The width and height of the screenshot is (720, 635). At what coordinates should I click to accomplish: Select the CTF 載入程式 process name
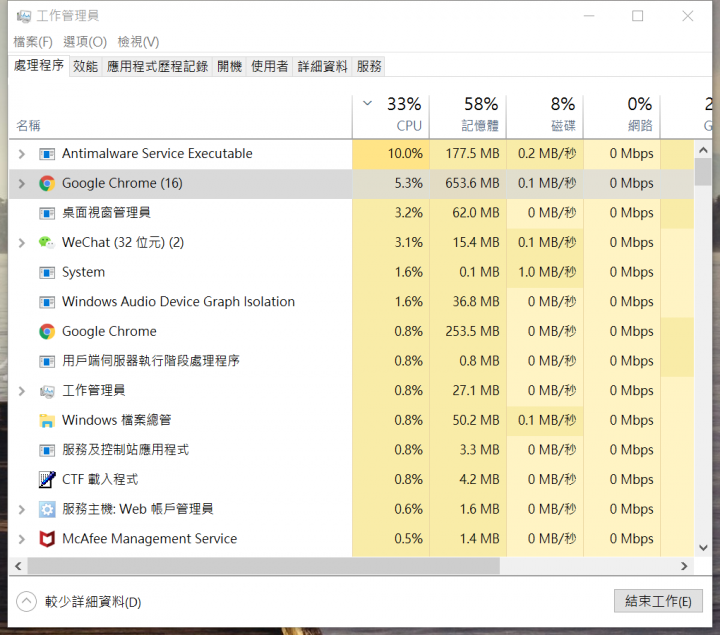tap(100, 480)
